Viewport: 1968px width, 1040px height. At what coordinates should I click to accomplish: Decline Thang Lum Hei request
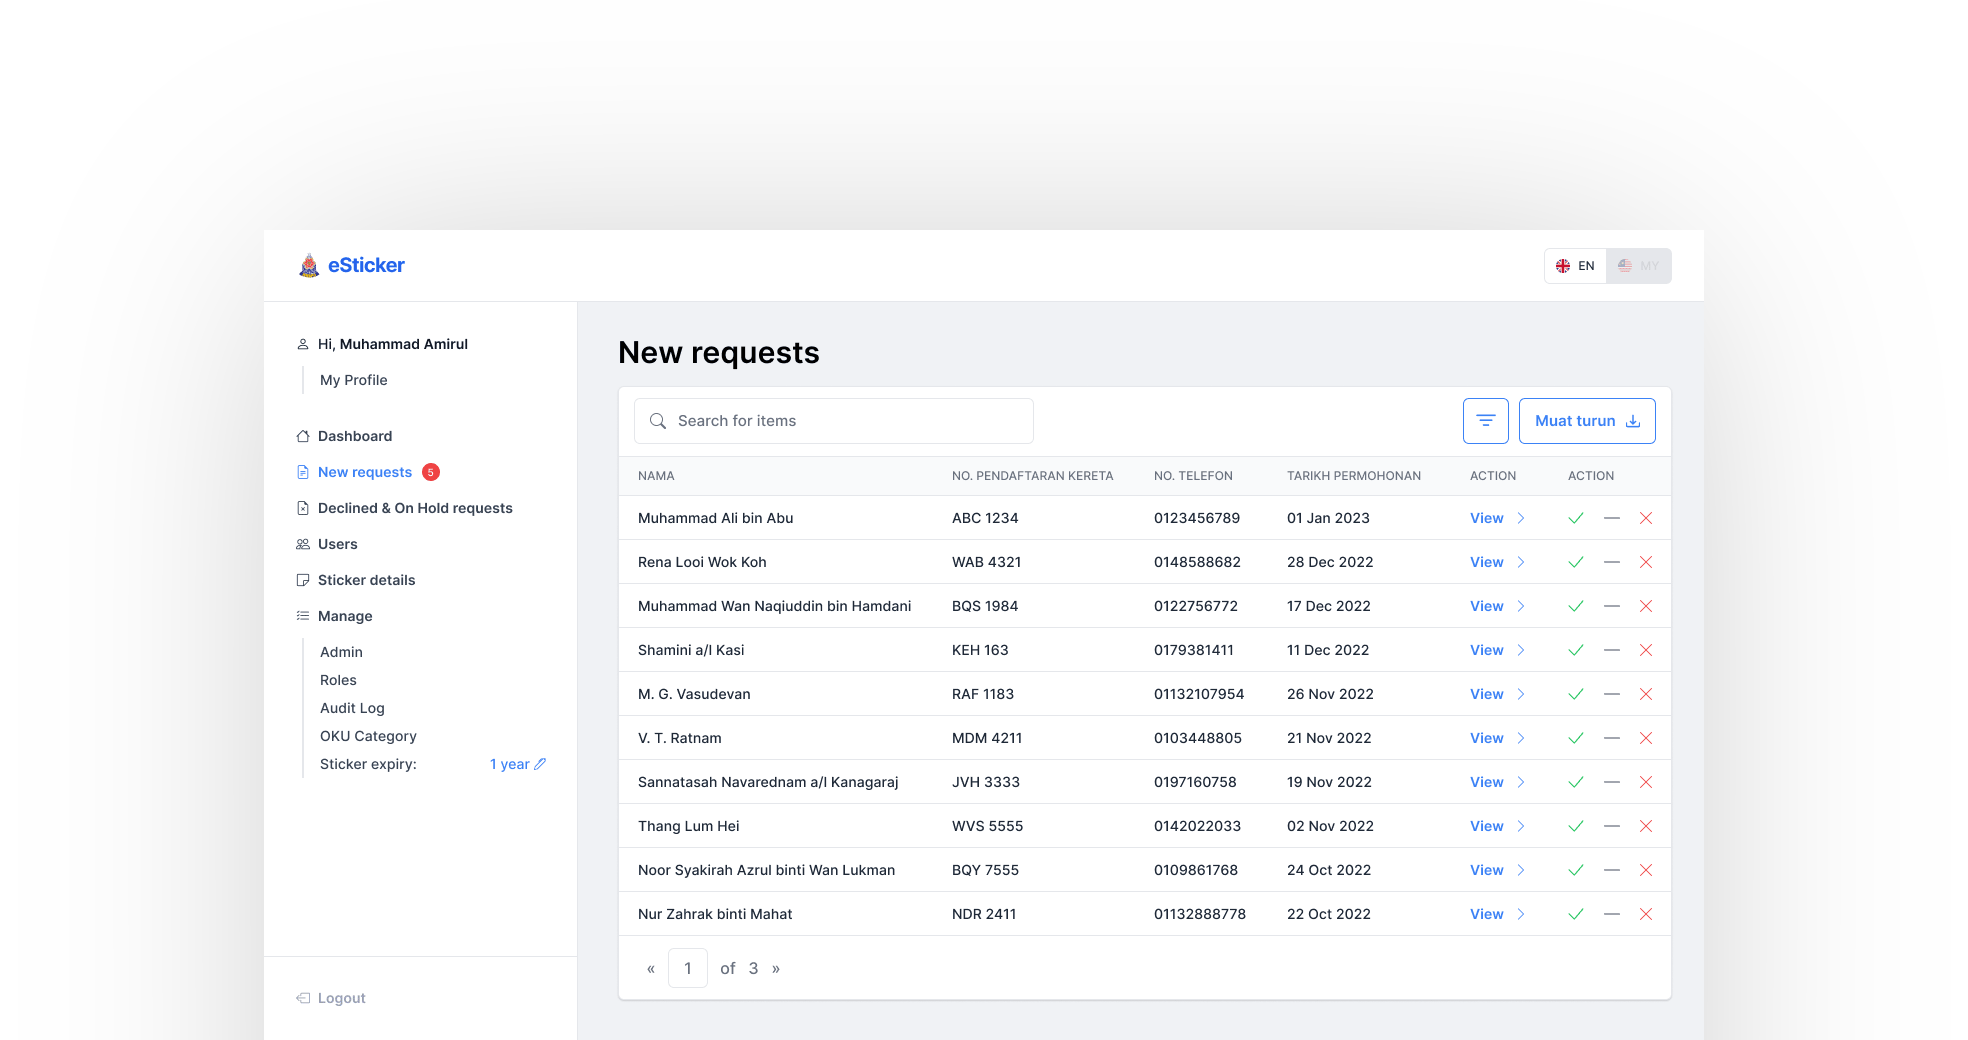pyautogui.click(x=1646, y=826)
